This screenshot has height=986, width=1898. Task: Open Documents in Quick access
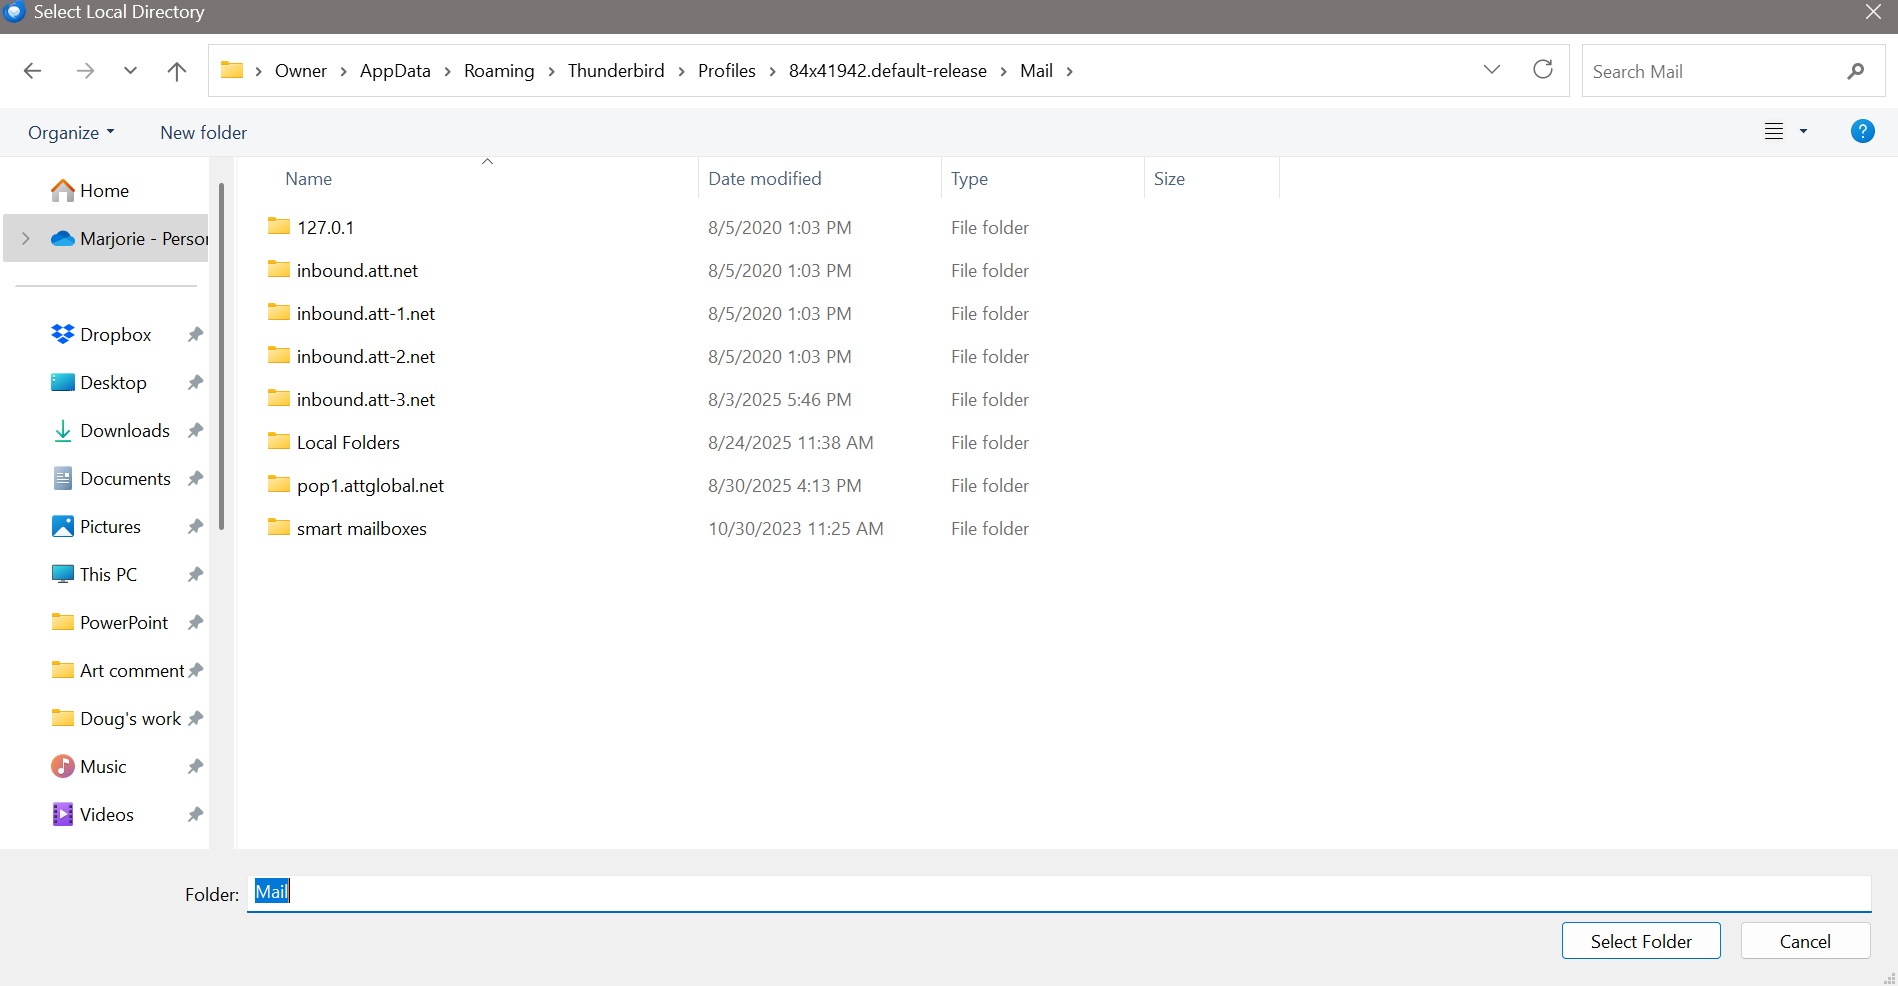125,478
